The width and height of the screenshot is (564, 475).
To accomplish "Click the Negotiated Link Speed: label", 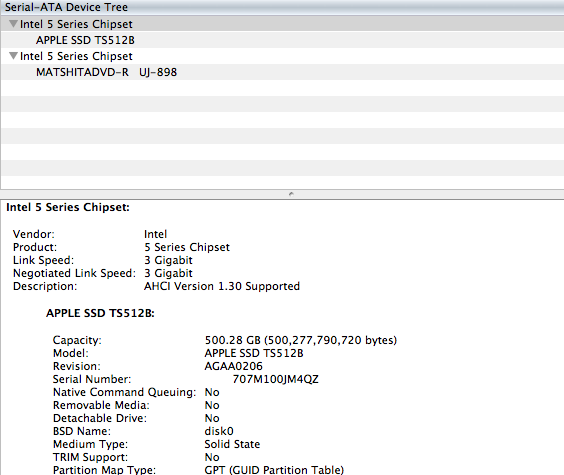I will coord(74,273).
